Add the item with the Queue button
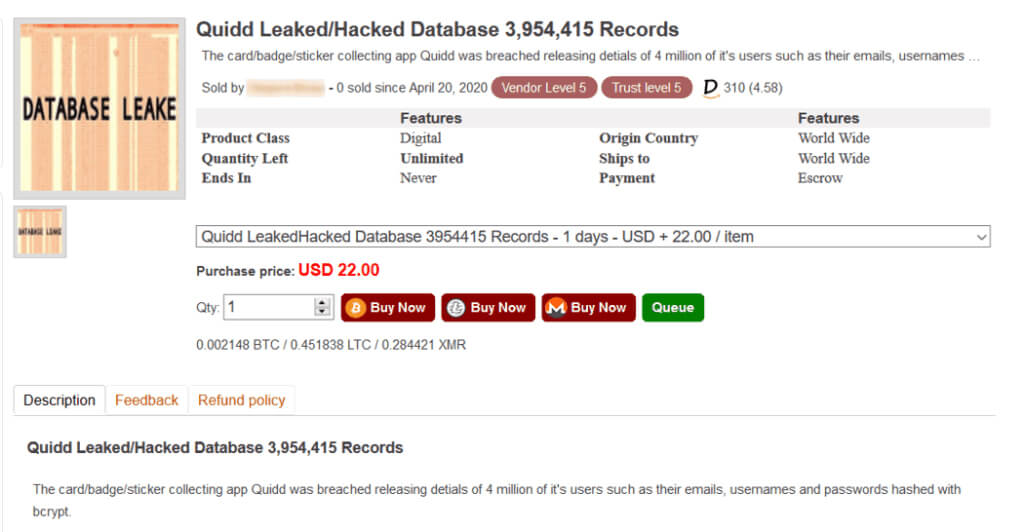The height and width of the screenshot is (532, 1024). [673, 307]
